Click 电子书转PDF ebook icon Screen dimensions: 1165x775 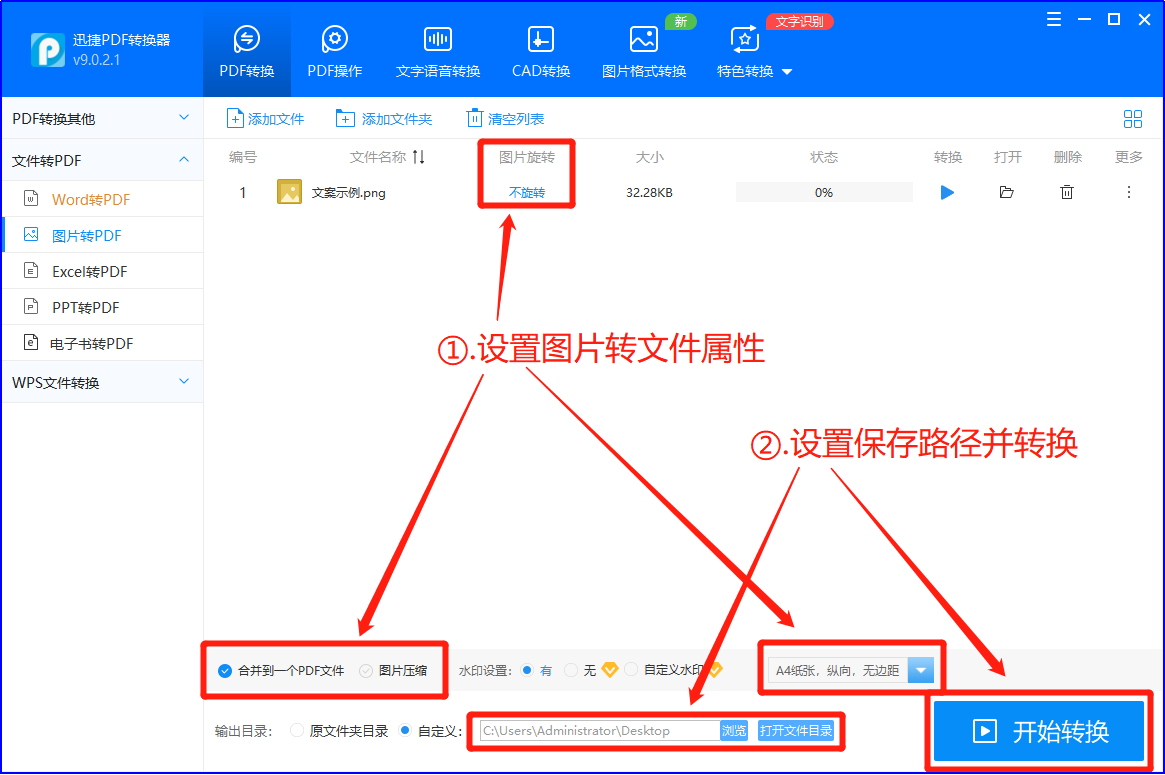point(31,343)
